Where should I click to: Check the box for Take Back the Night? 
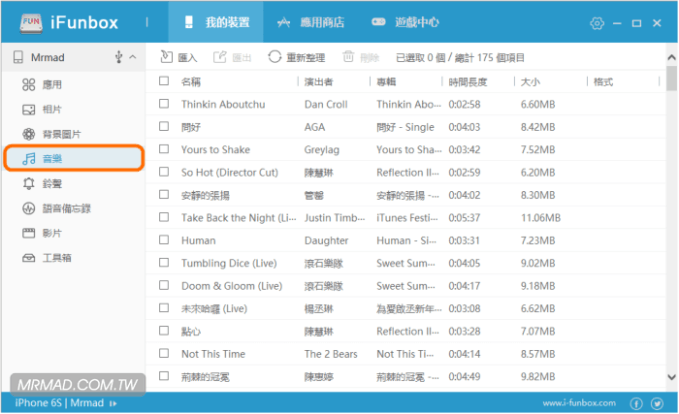pyautogui.click(x=164, y=217)
